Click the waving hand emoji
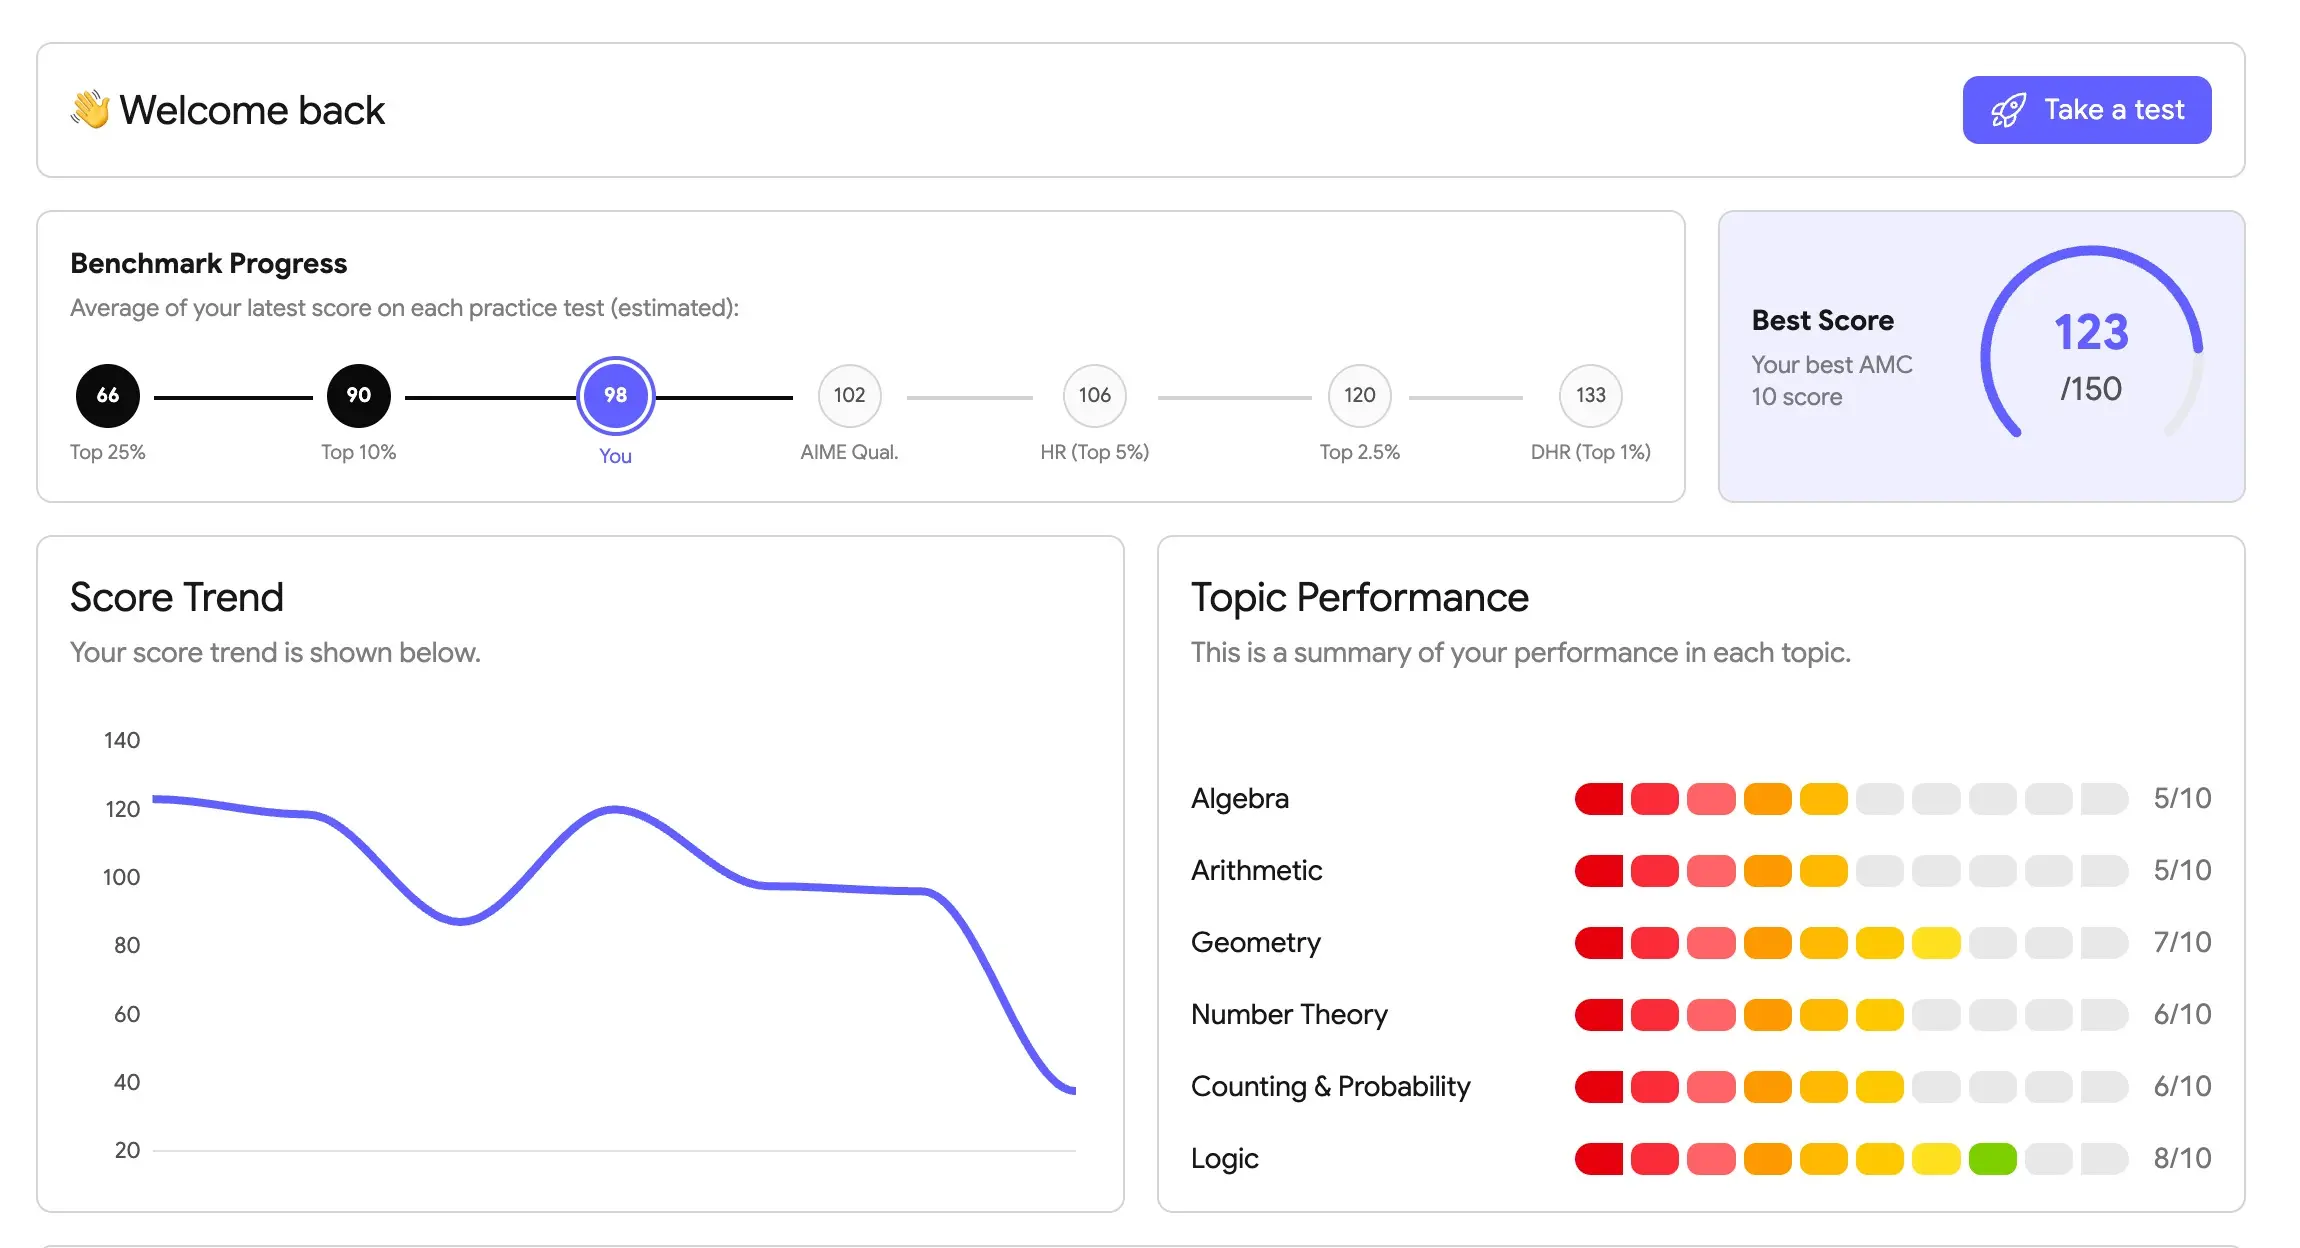The width and height of the screenshot is (2300, 1248). coord(90,109)
